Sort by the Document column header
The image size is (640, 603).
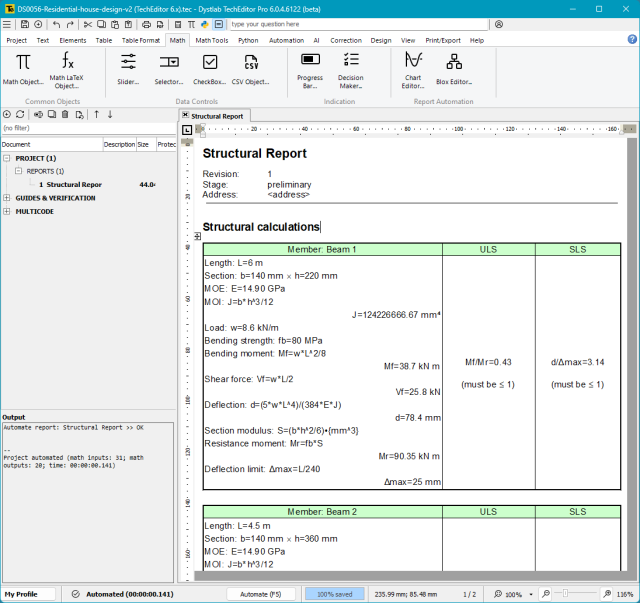click(x=51, y=145)
